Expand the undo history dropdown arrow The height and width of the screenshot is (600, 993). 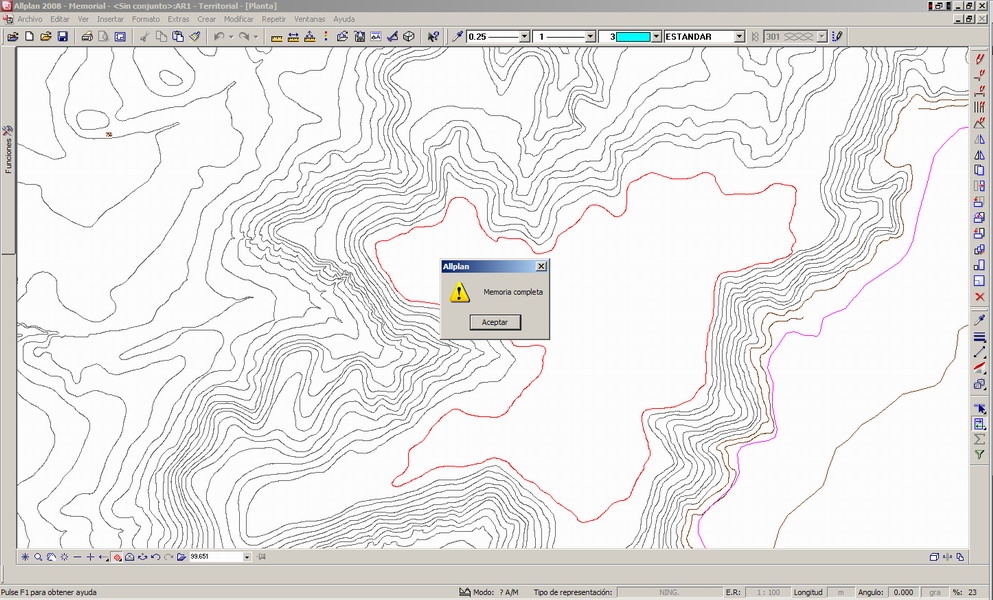pyautogui.click(x=231, y=37)
